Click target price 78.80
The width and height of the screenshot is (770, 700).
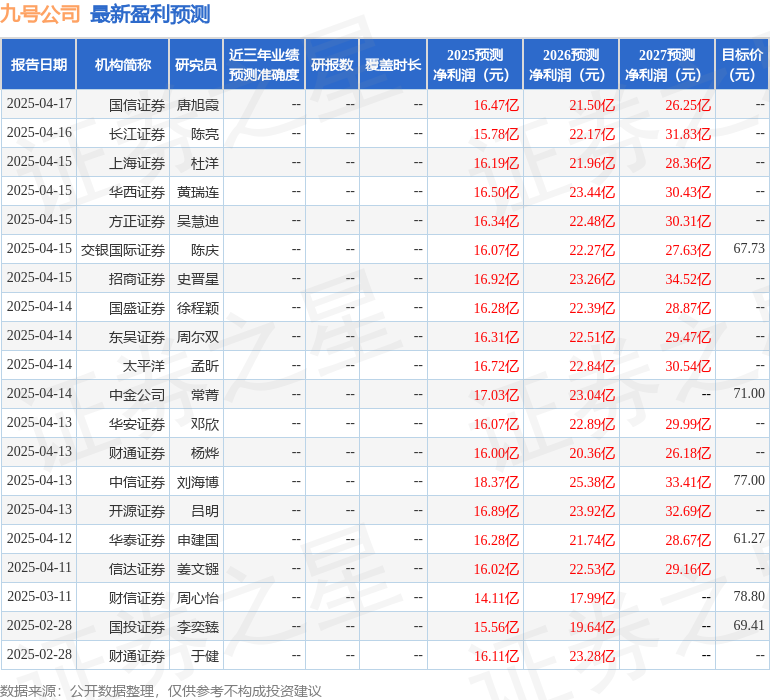(749, 596)
